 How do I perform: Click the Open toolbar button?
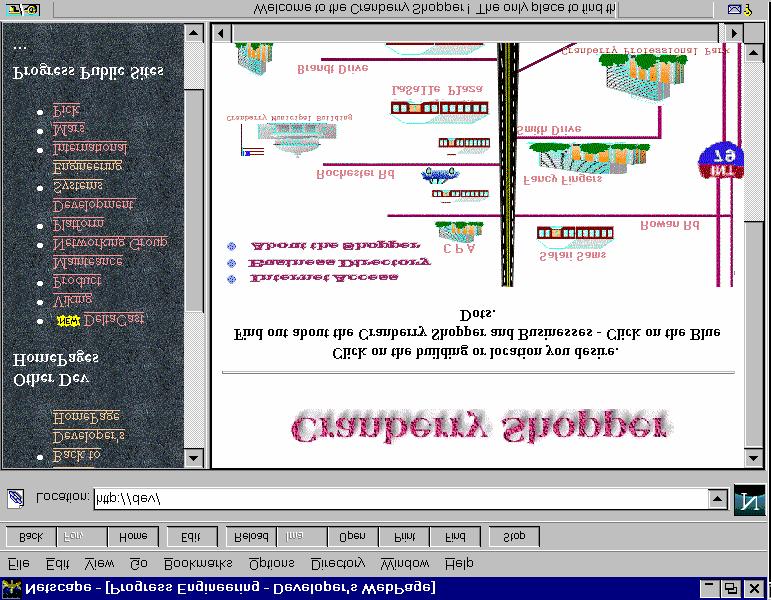[353, 537]
